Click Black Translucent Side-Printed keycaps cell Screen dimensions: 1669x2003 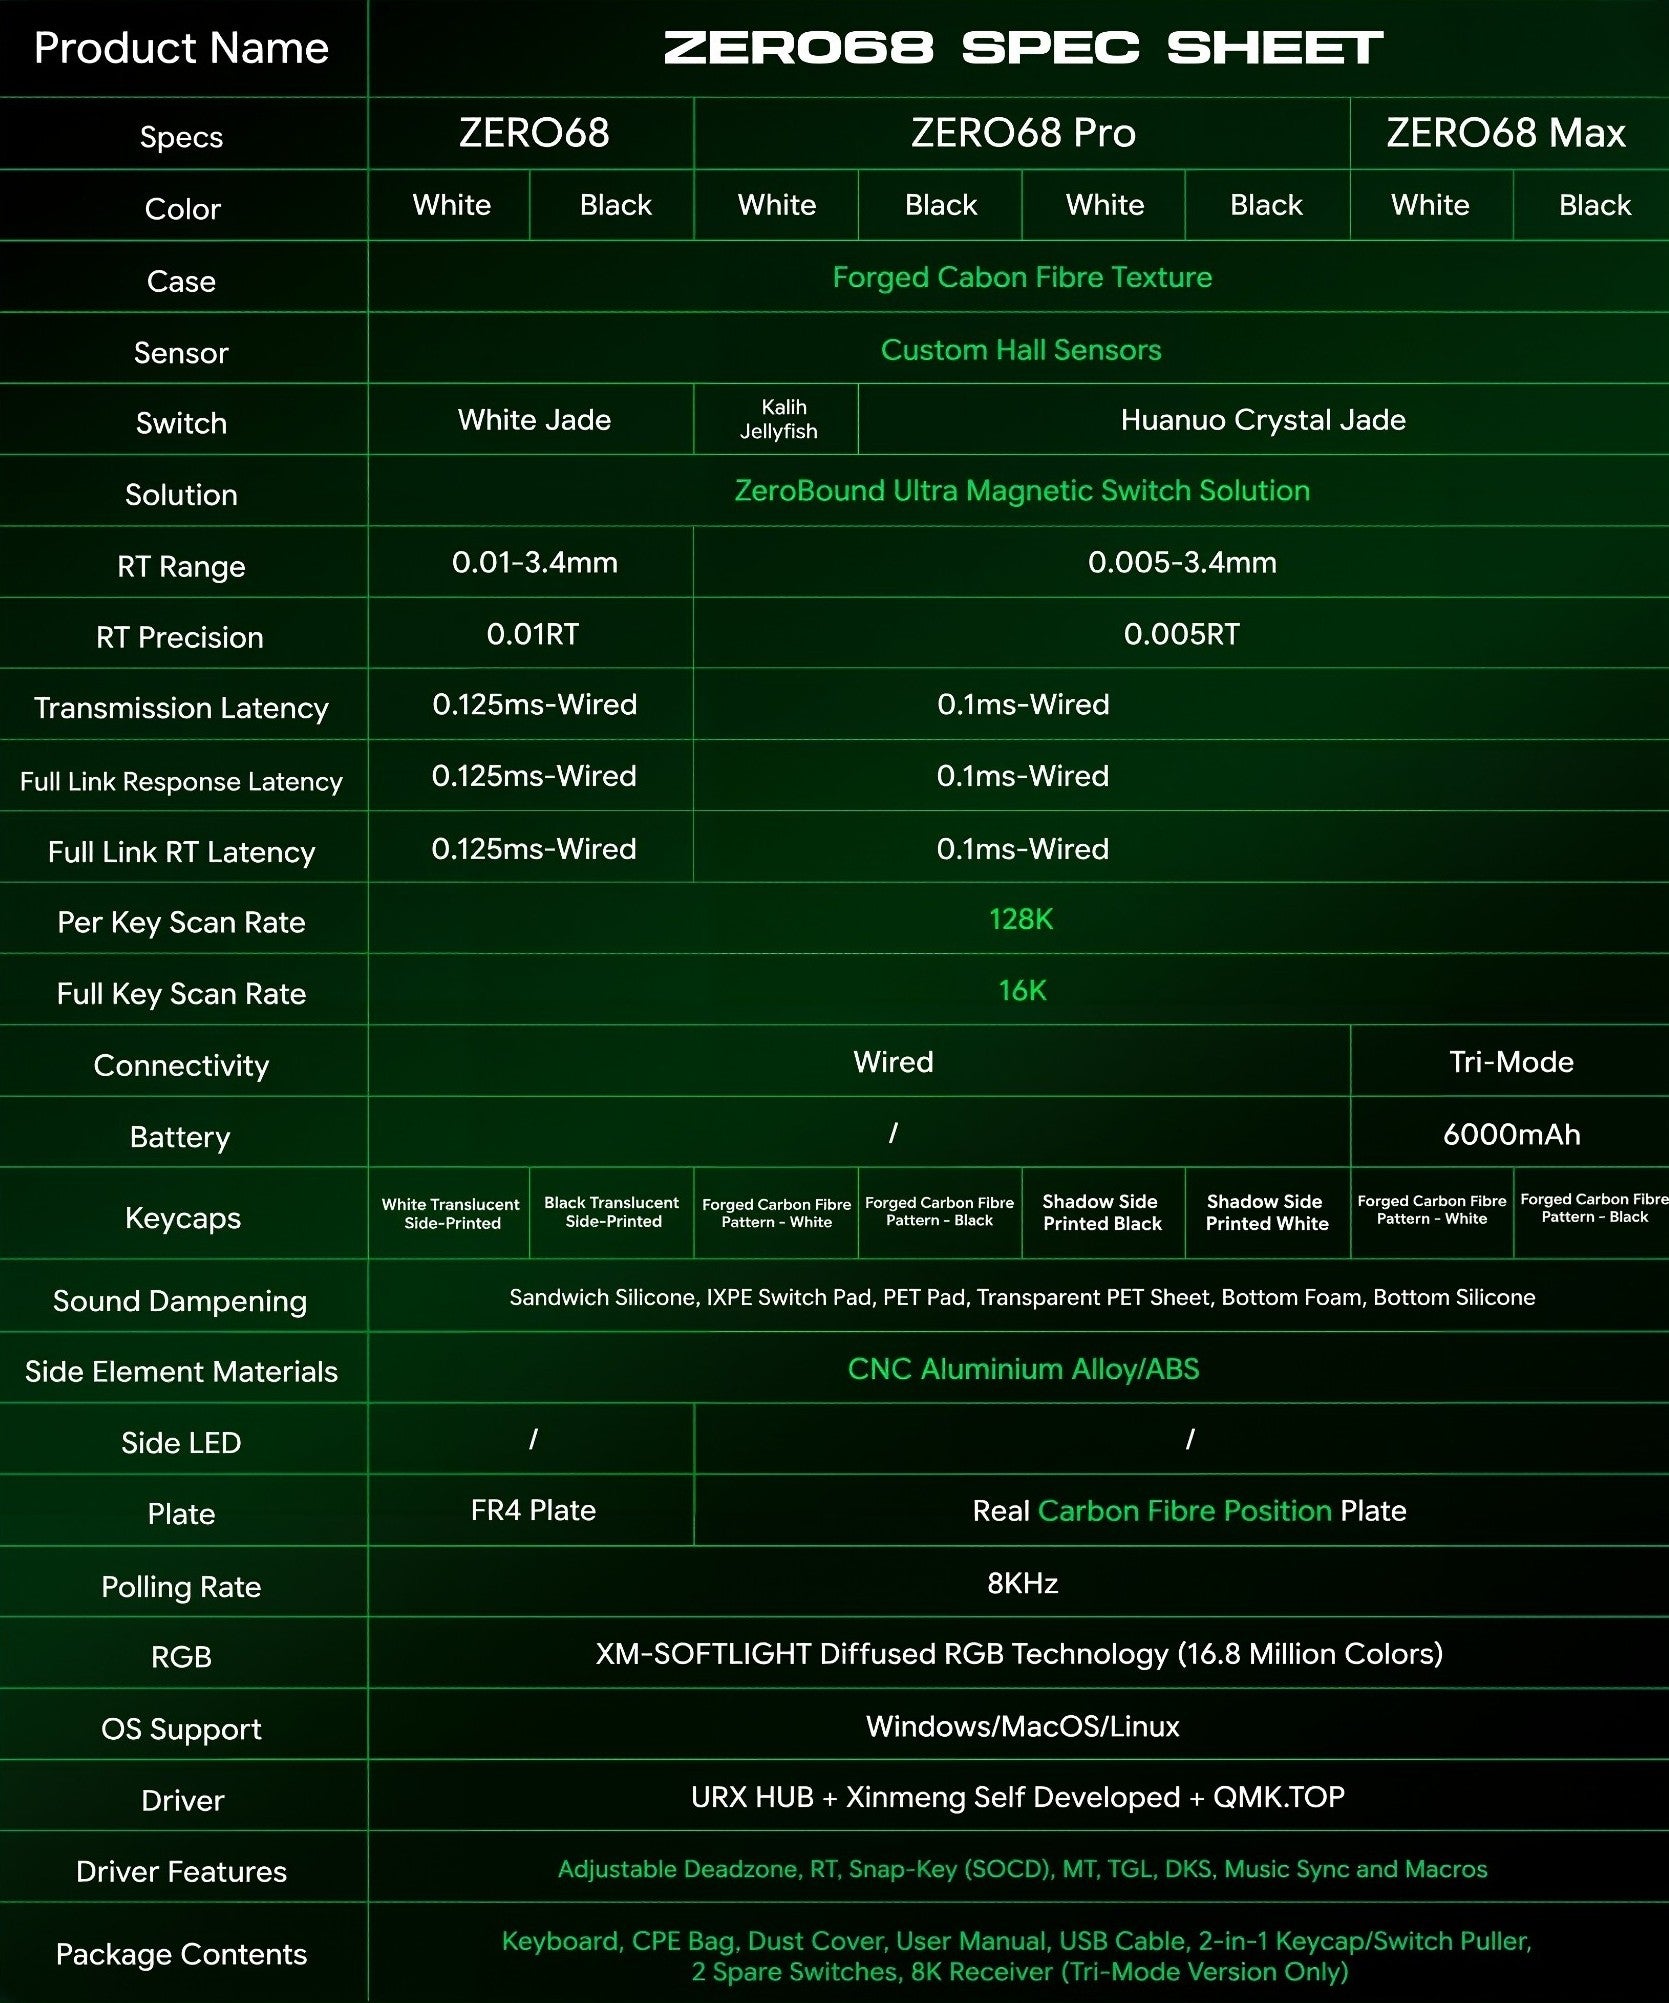pyautogui.click(x=612, y=1212)
